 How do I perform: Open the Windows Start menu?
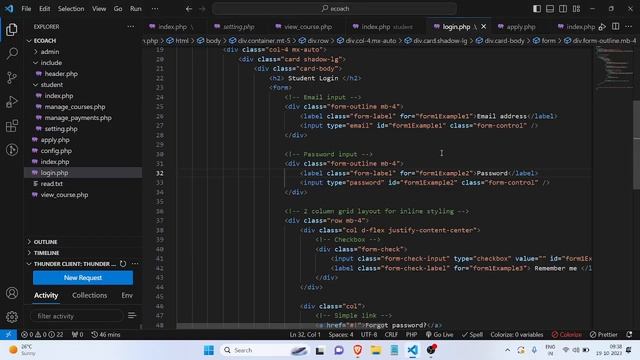click(209, 350)
